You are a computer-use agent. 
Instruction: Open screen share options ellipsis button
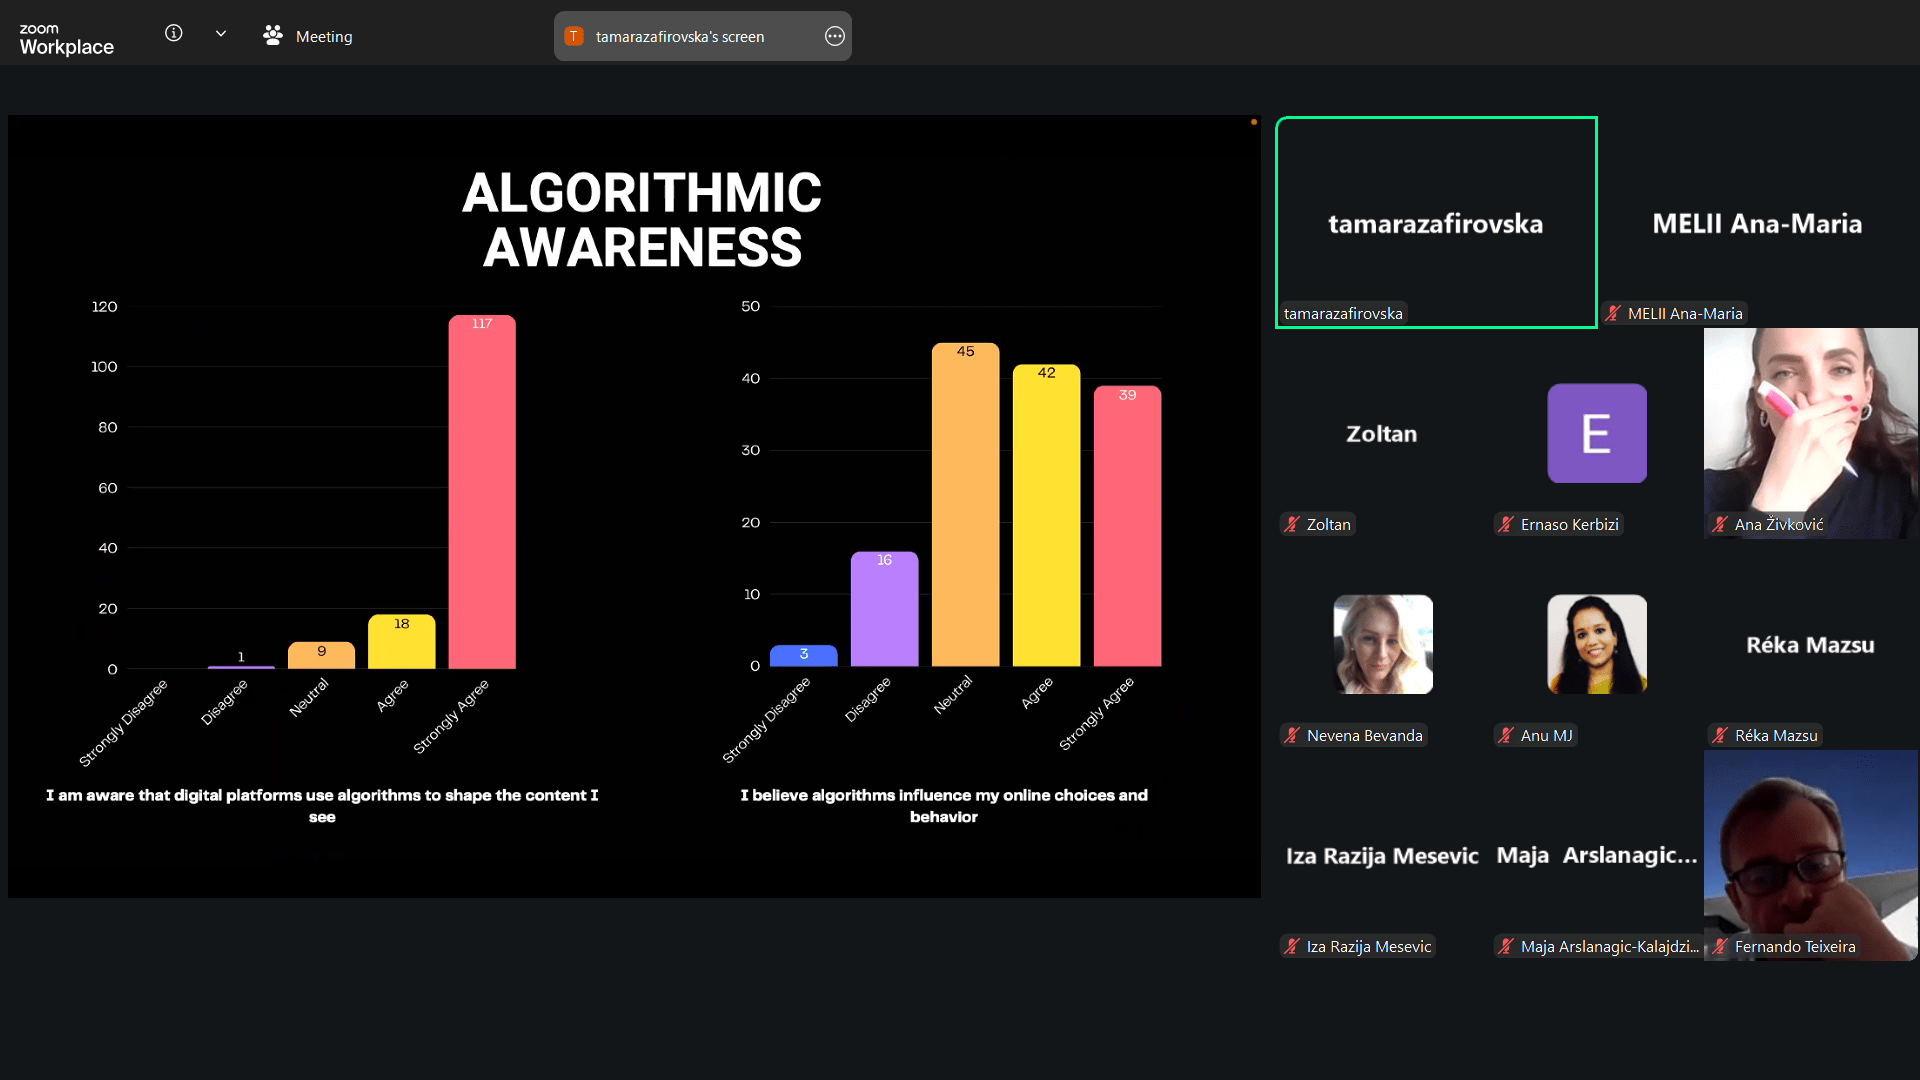pos(835,36)
